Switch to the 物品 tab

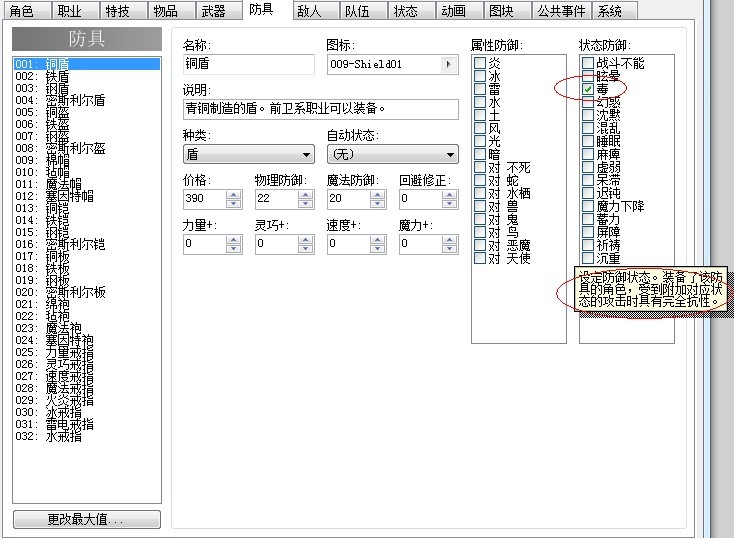pos(171,11)
